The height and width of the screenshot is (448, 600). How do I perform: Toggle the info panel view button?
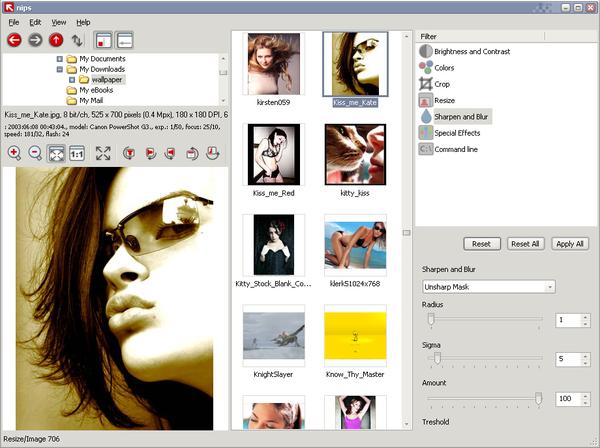124,40
